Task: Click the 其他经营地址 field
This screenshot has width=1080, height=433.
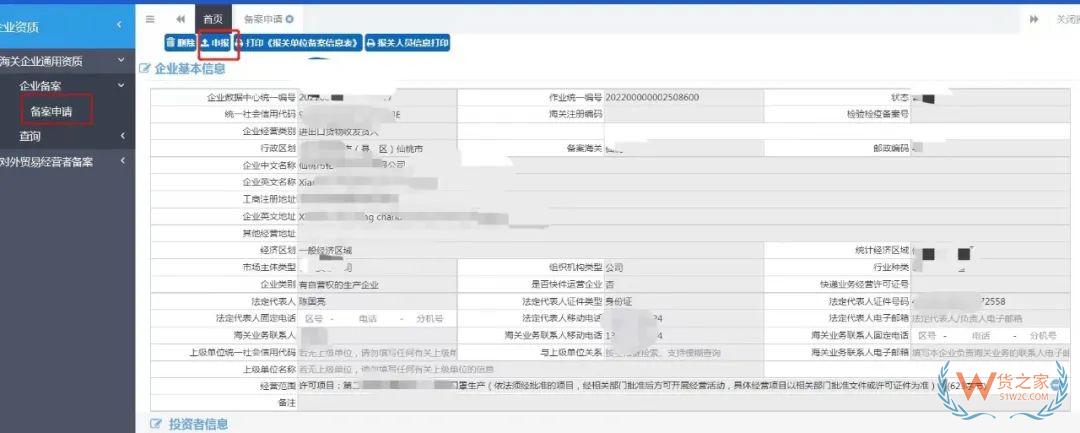Action: point(684,233)
